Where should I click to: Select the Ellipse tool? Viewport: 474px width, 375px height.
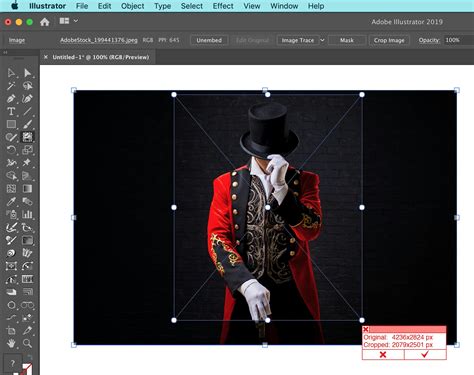(x=11, y=305)
